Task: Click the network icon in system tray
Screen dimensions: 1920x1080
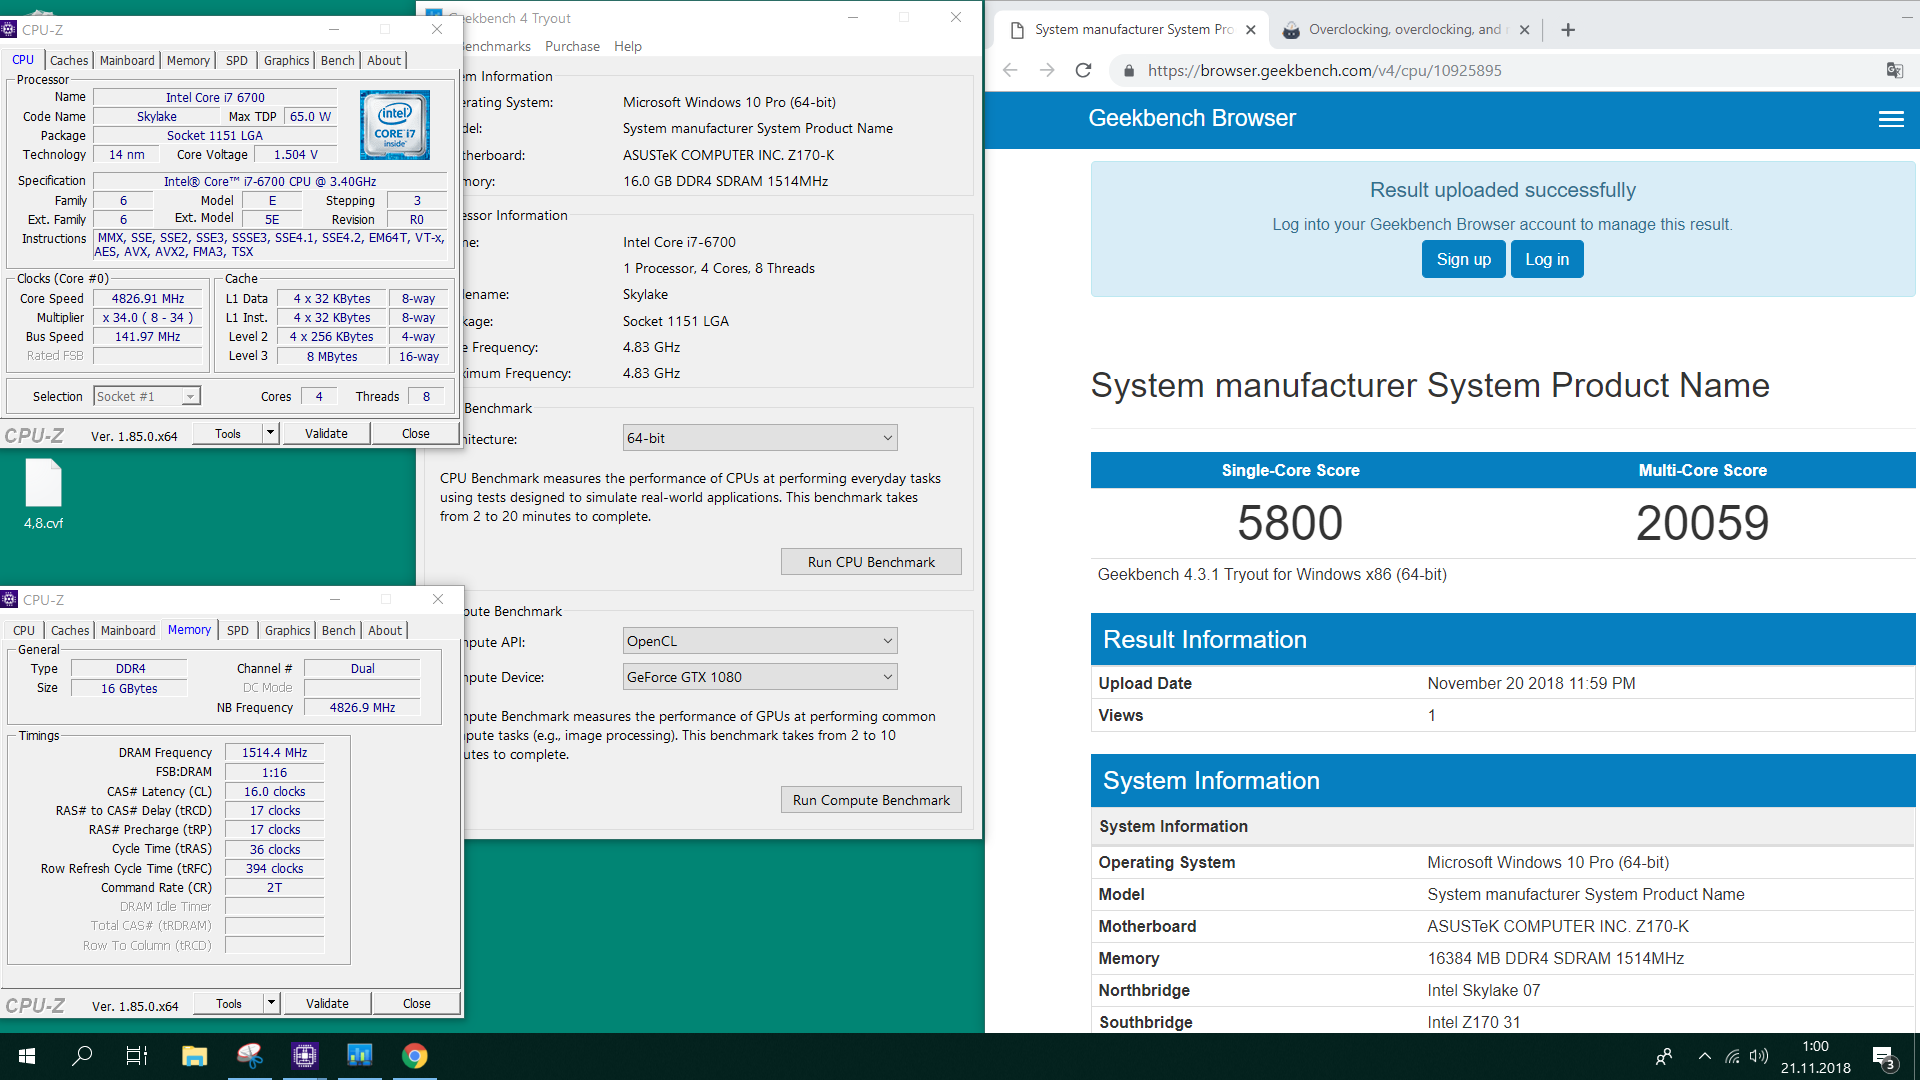Action: [1732, 1056]
